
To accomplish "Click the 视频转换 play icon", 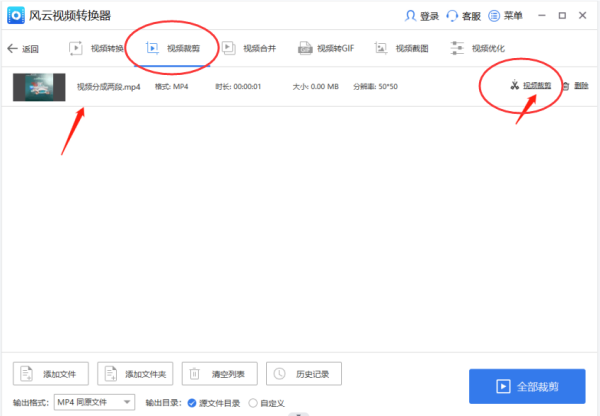I will click(76, 49).
